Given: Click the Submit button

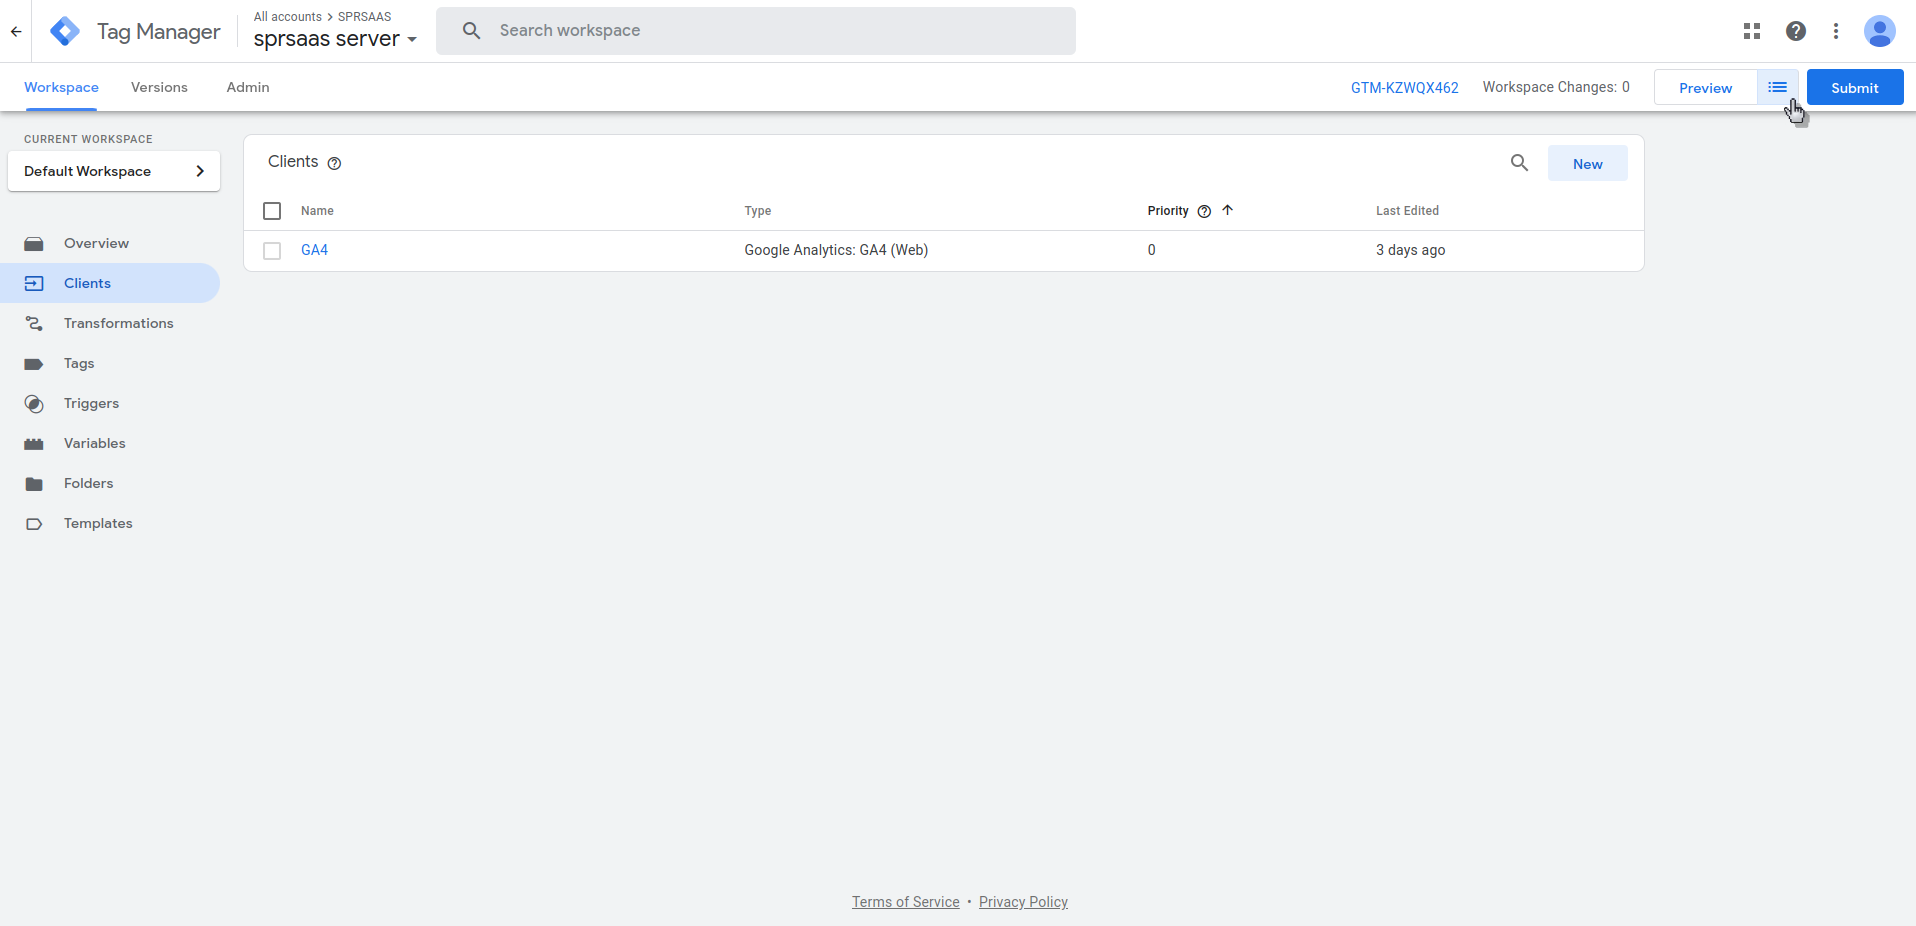Looking at the screenshot, I should pos(1855,87).
